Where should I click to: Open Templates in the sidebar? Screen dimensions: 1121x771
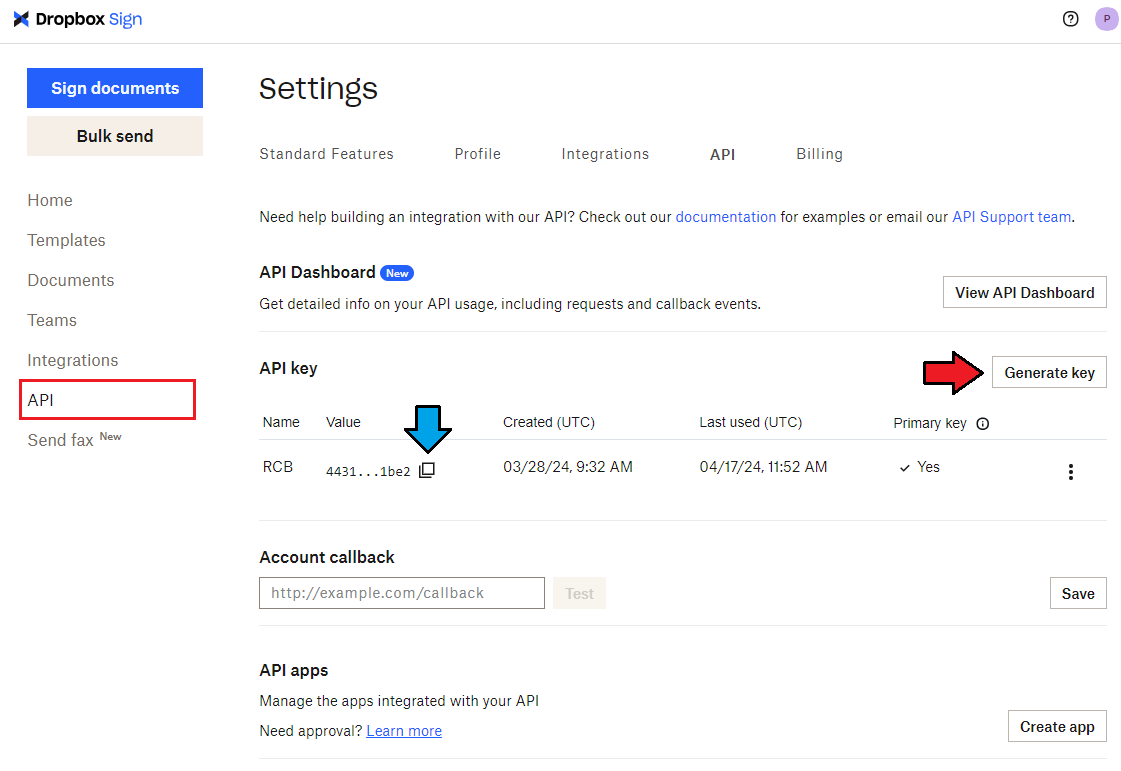(66, 240)
